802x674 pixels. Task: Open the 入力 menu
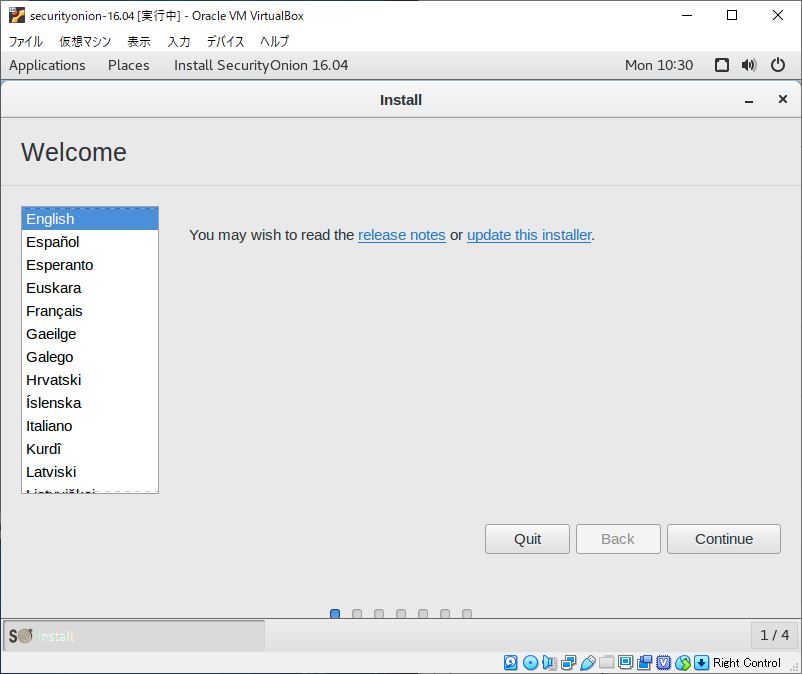[179, 41]
